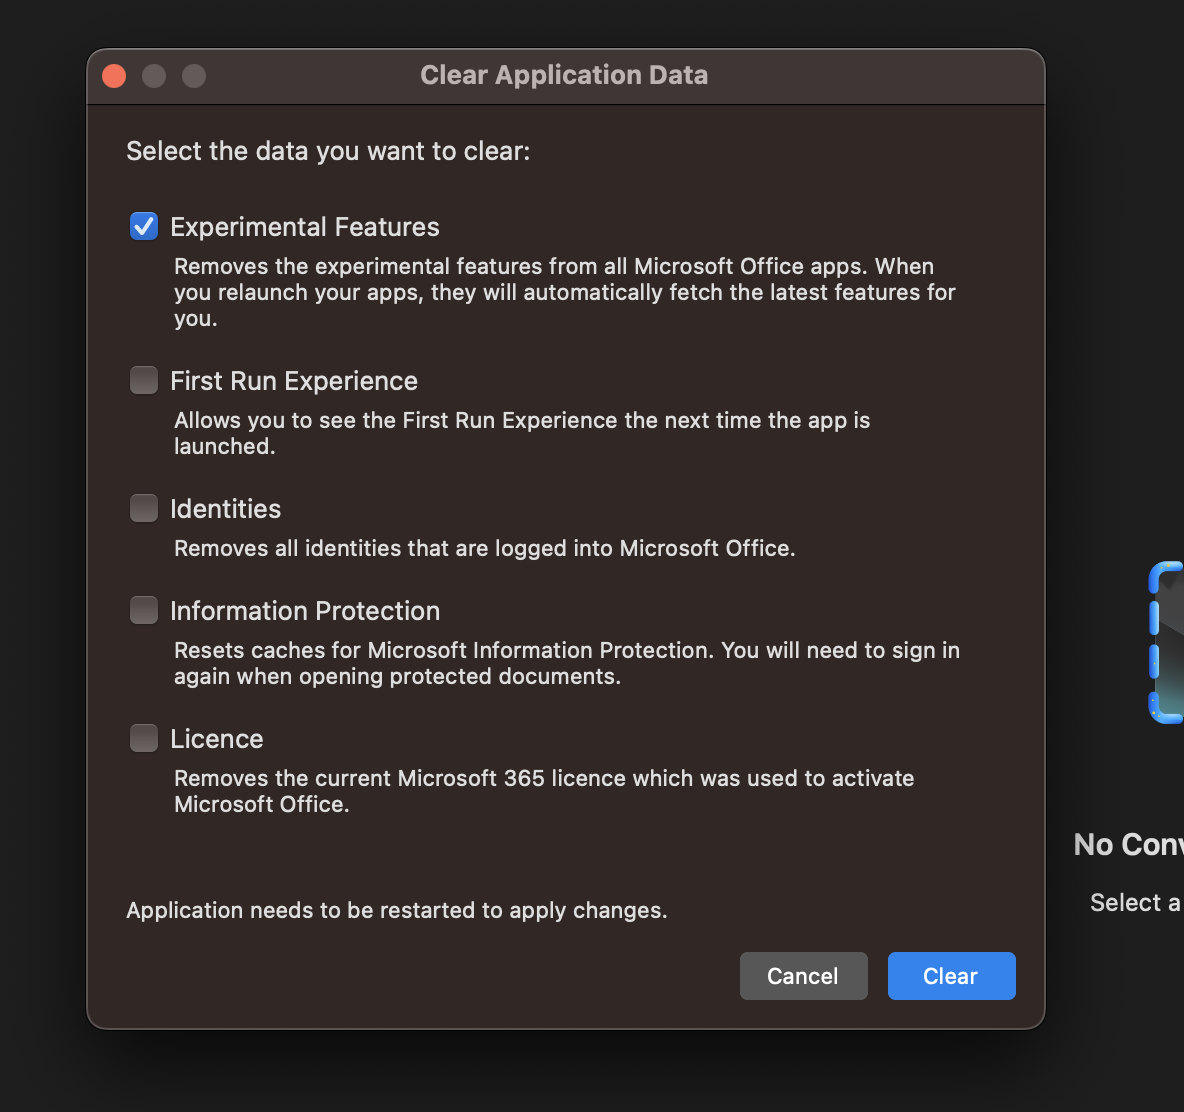Click the description 'Removes the experimental features from all'
Image resolution: width=1184 pixels, height=1112 pixels.
click(565, 292)
